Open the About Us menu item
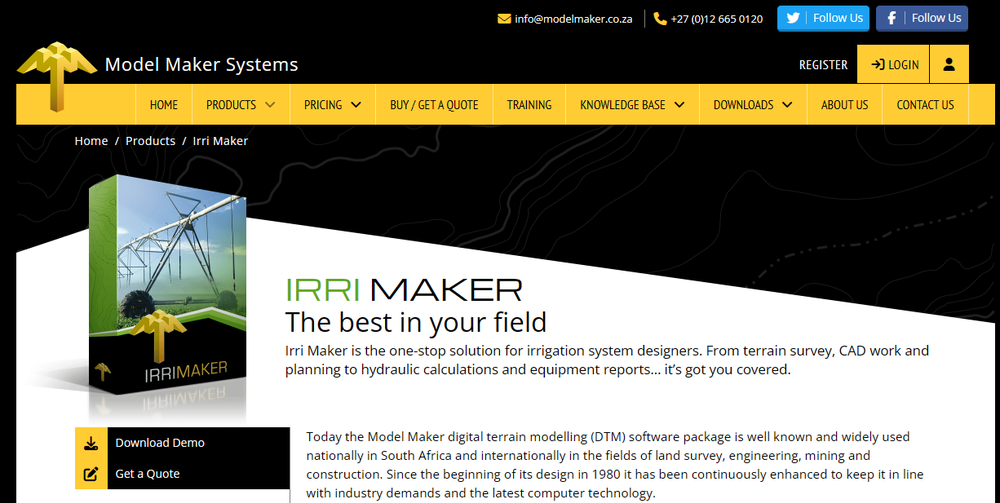The width and height of the screenshot is (1000, 503). [844, 105]
